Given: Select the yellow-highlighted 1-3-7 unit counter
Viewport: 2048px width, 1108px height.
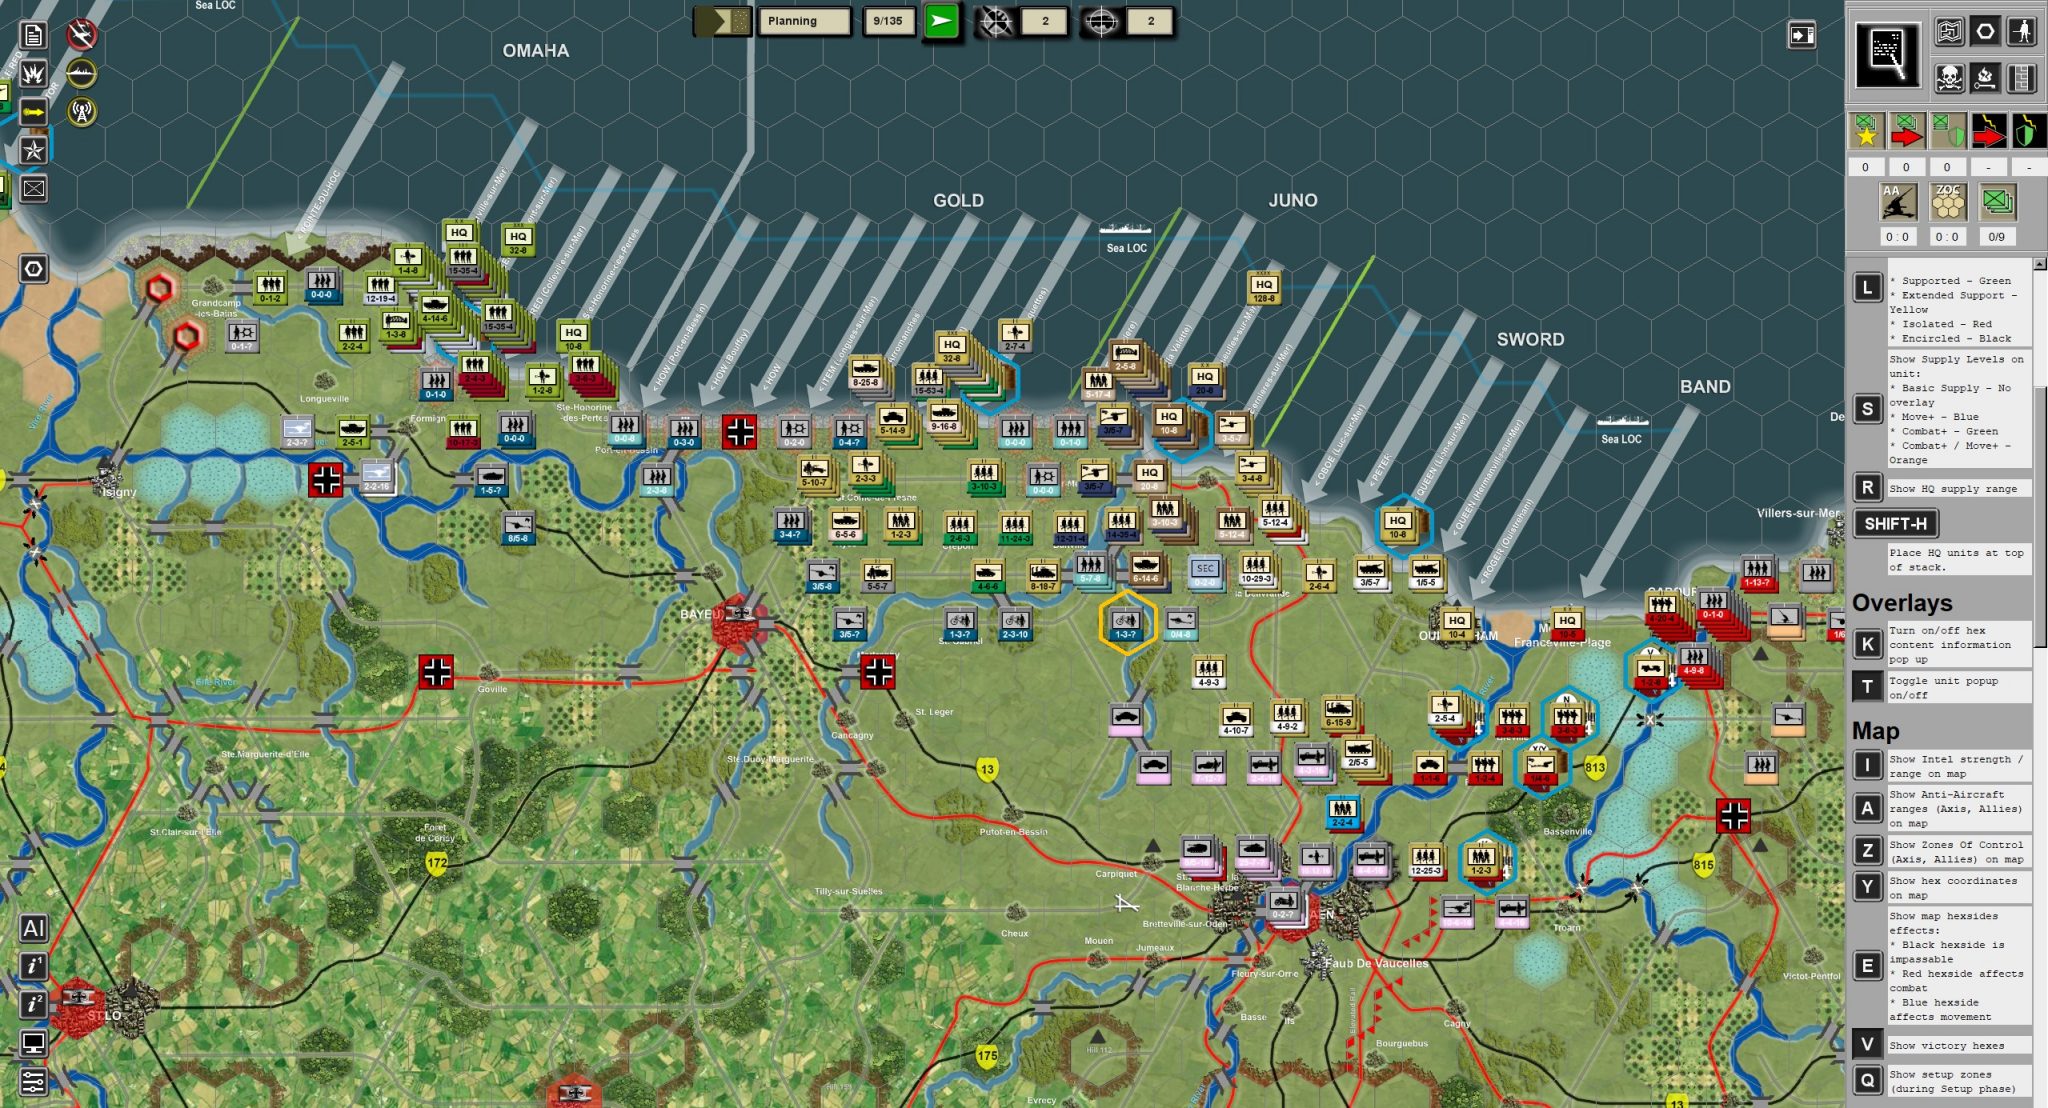Looking at the screenshot, I should [x=1126, y=623].
